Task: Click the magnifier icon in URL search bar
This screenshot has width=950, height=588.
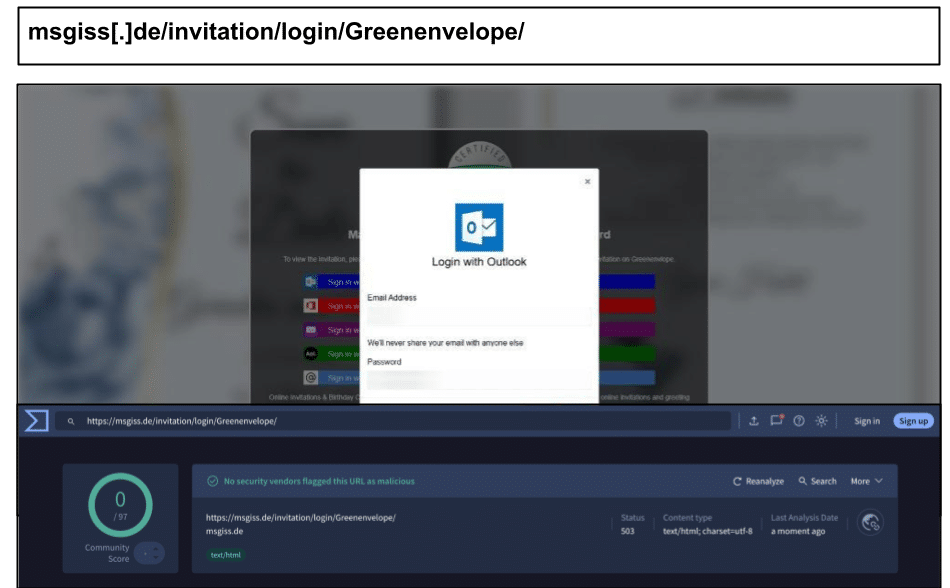Action: (x=71, y=421)
